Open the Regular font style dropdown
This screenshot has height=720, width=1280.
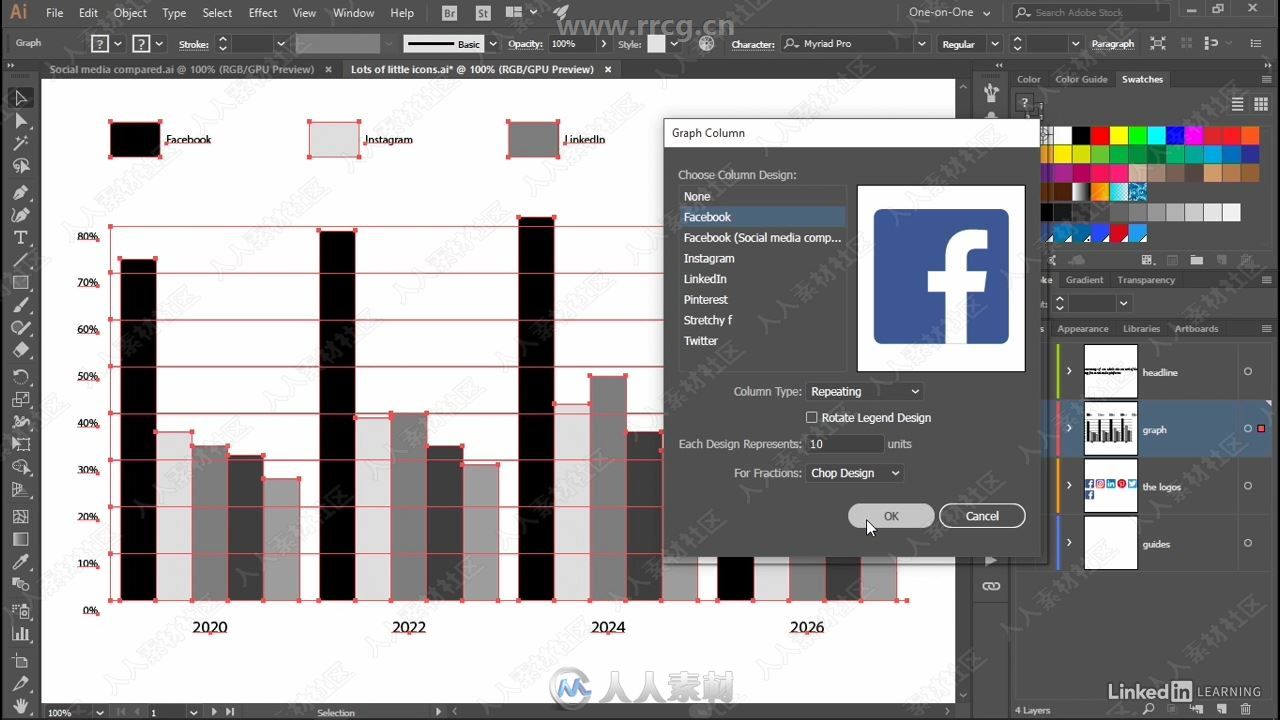tap(994, 44)
